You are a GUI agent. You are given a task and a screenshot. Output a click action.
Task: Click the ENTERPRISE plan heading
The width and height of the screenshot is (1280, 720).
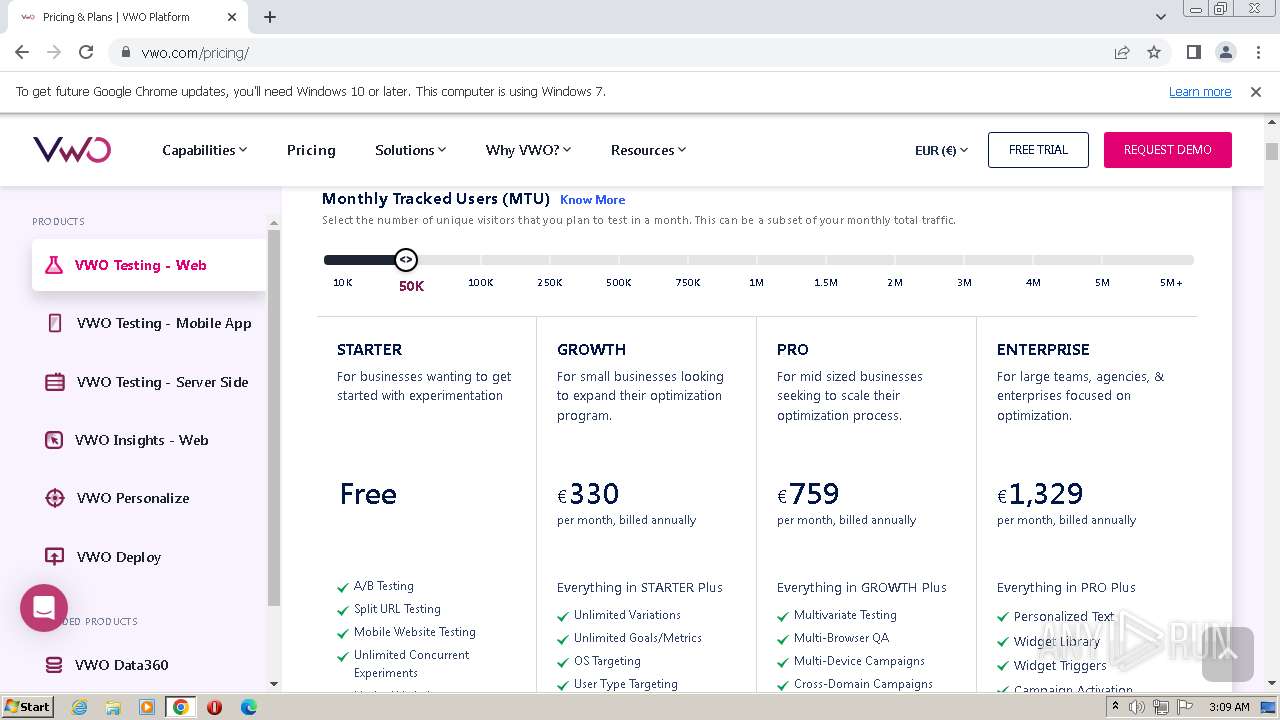tap(1043, 350)
